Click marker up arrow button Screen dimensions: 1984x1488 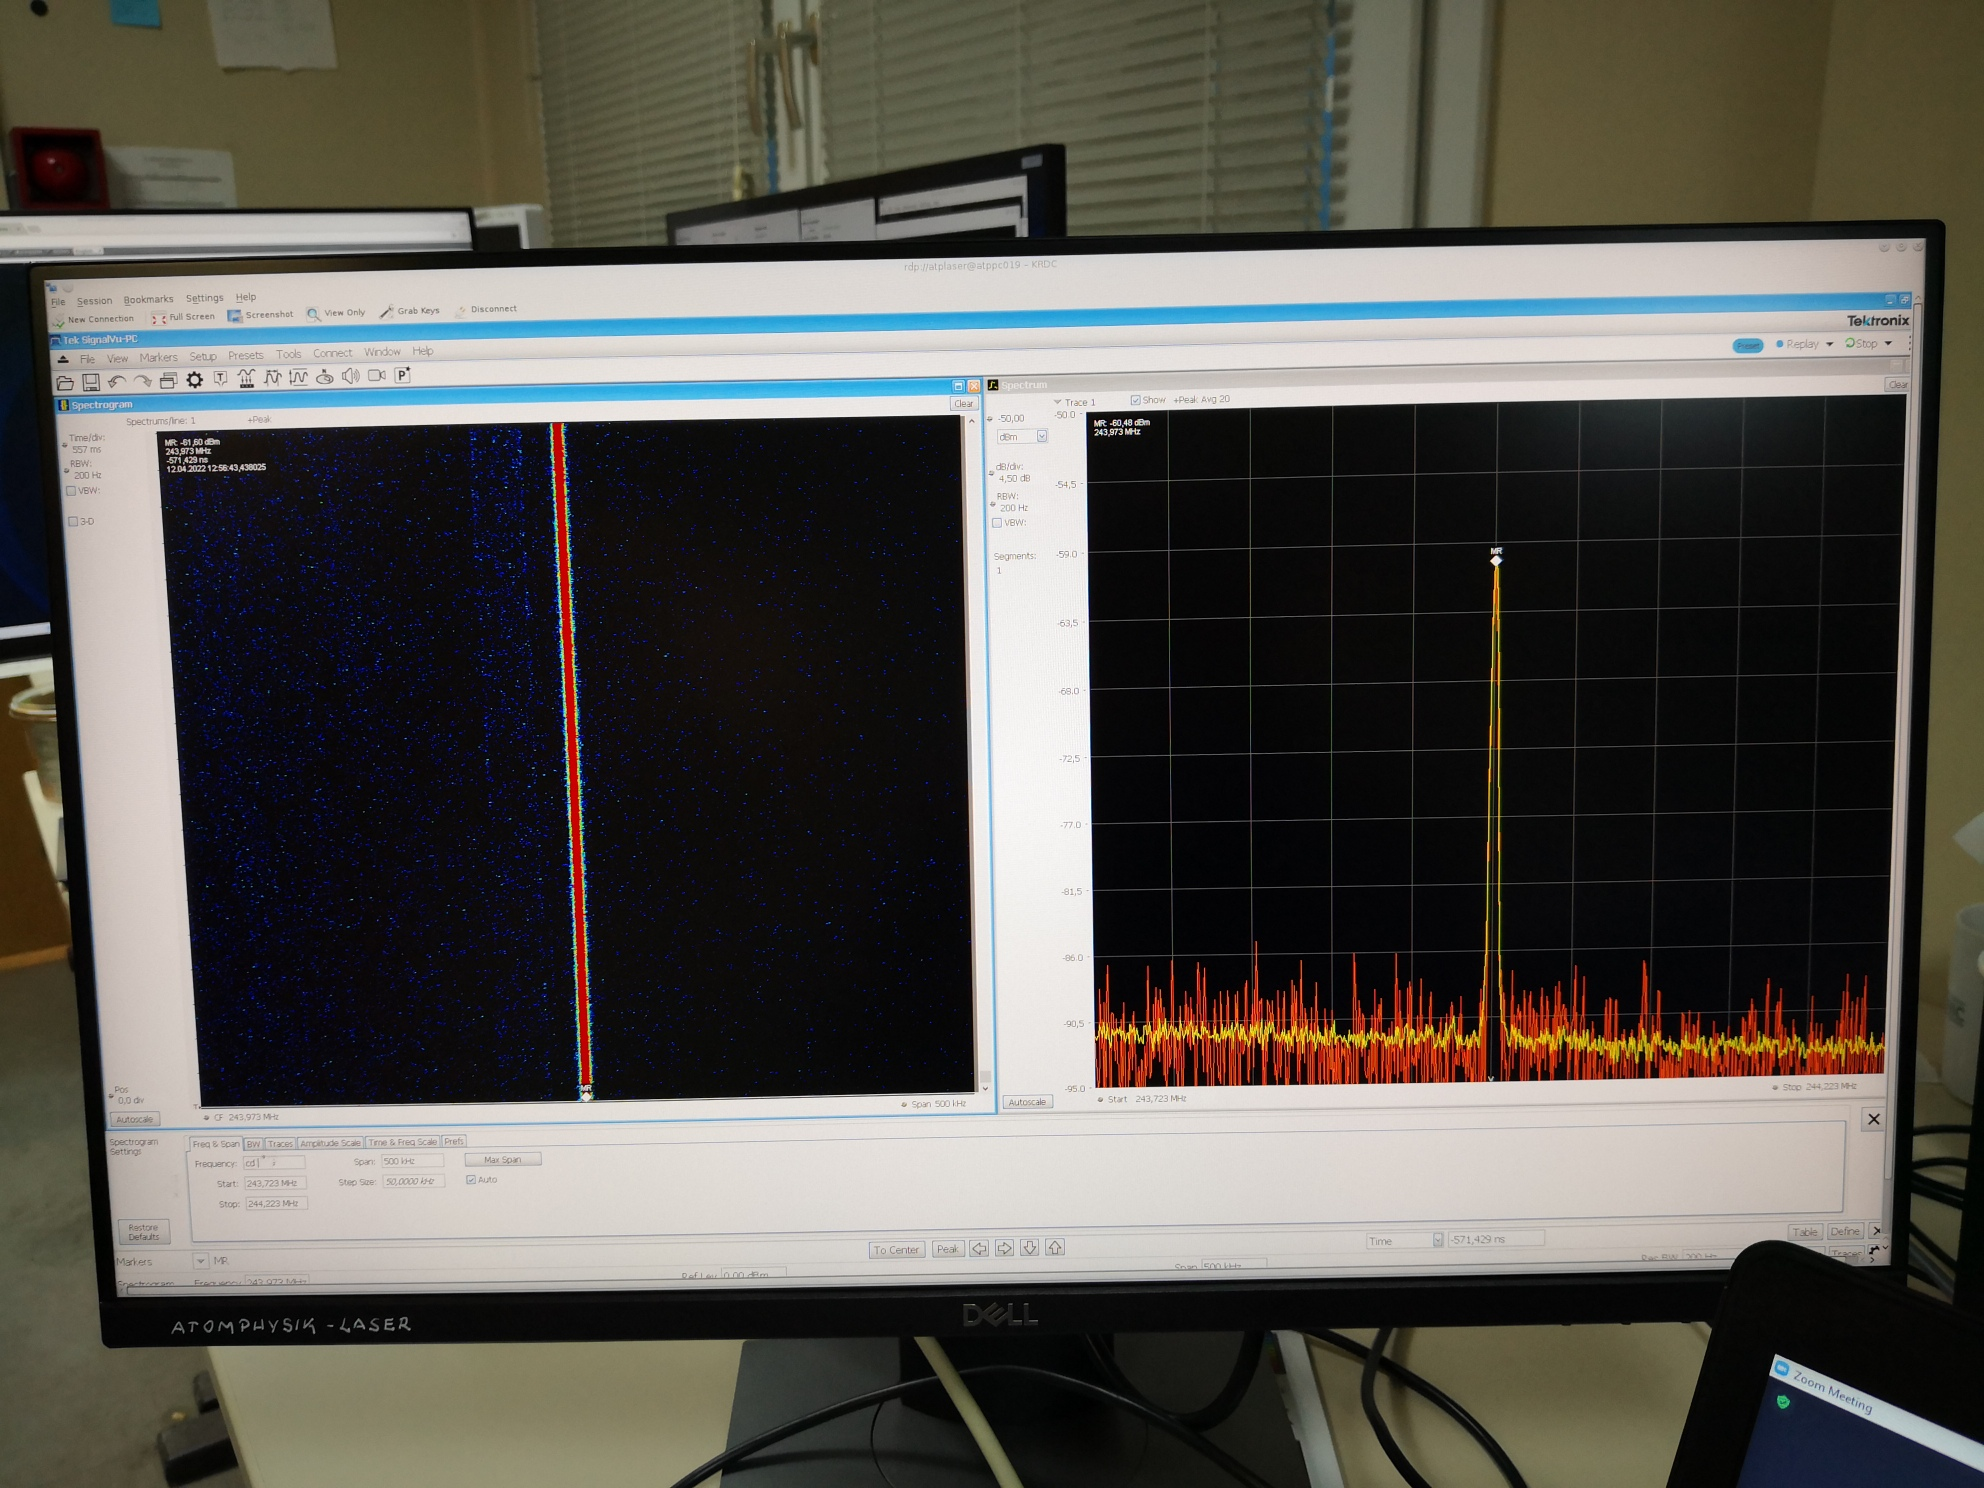coord(1055,1247)
